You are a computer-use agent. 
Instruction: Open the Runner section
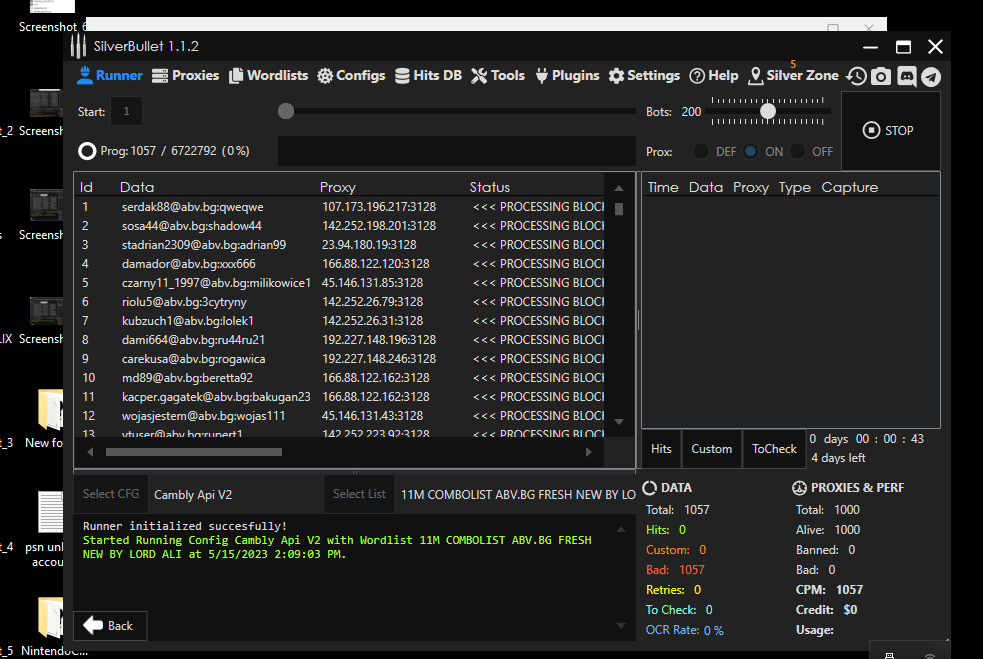point(110,76)
